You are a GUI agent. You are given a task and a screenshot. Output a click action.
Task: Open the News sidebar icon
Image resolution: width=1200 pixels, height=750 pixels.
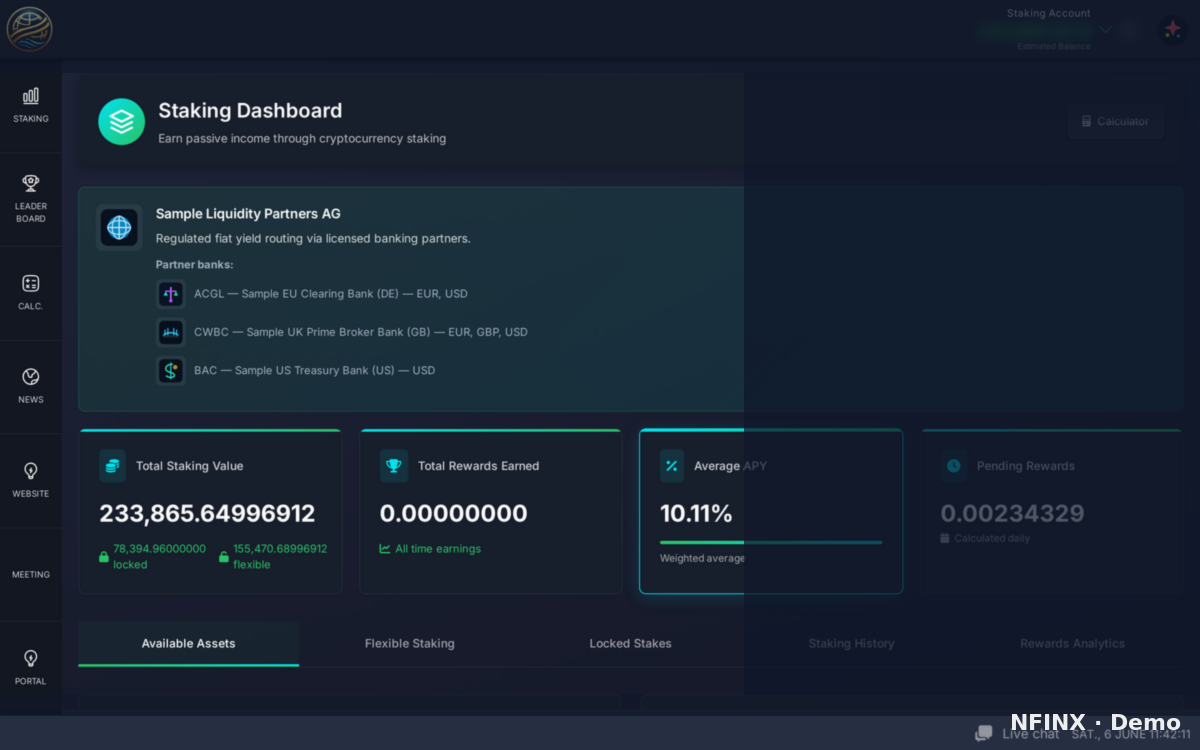point(31,377)
